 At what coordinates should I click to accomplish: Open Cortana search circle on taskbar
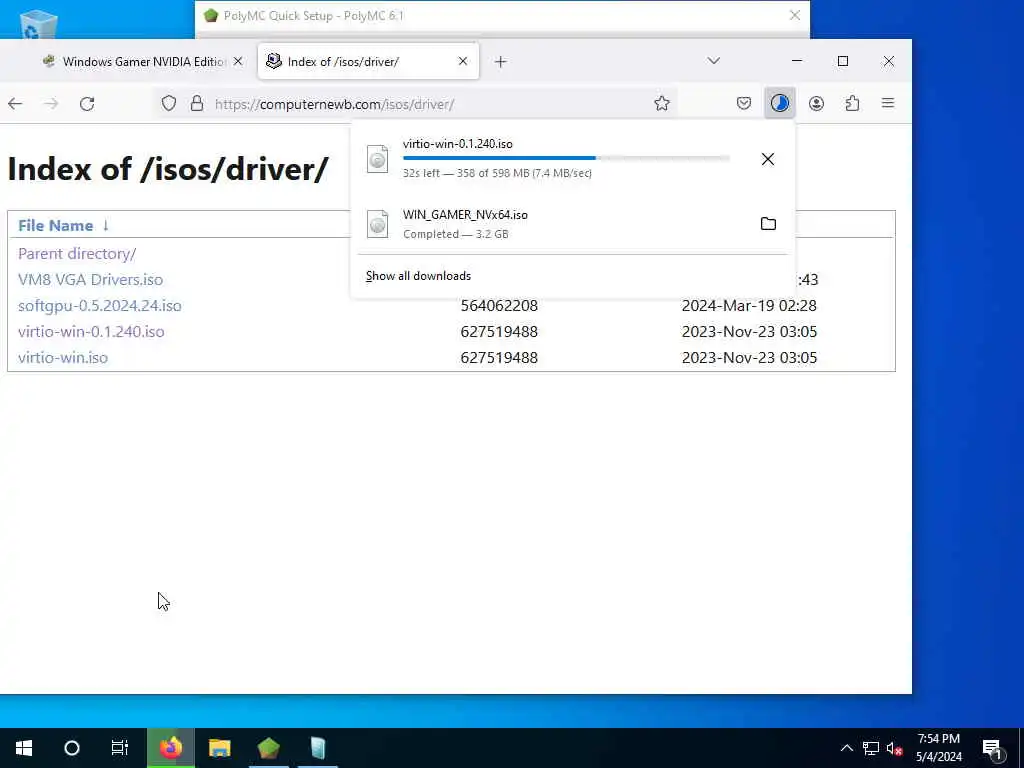point(72,748)
